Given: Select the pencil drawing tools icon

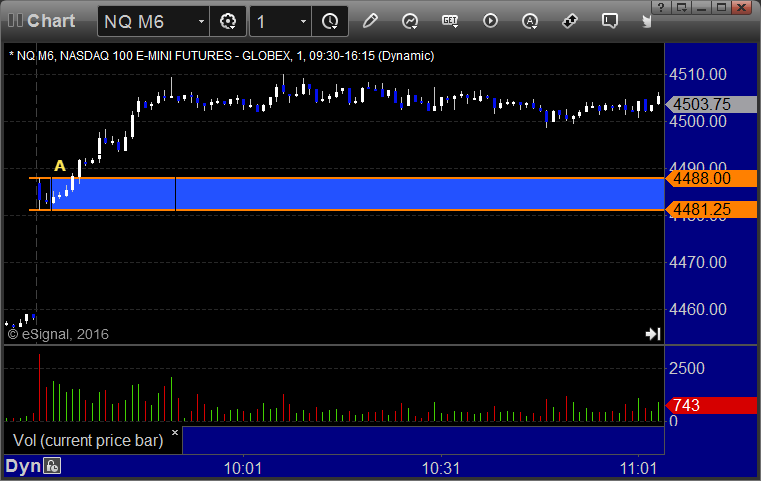Looking at the screenshot, I should pos(370,21).
